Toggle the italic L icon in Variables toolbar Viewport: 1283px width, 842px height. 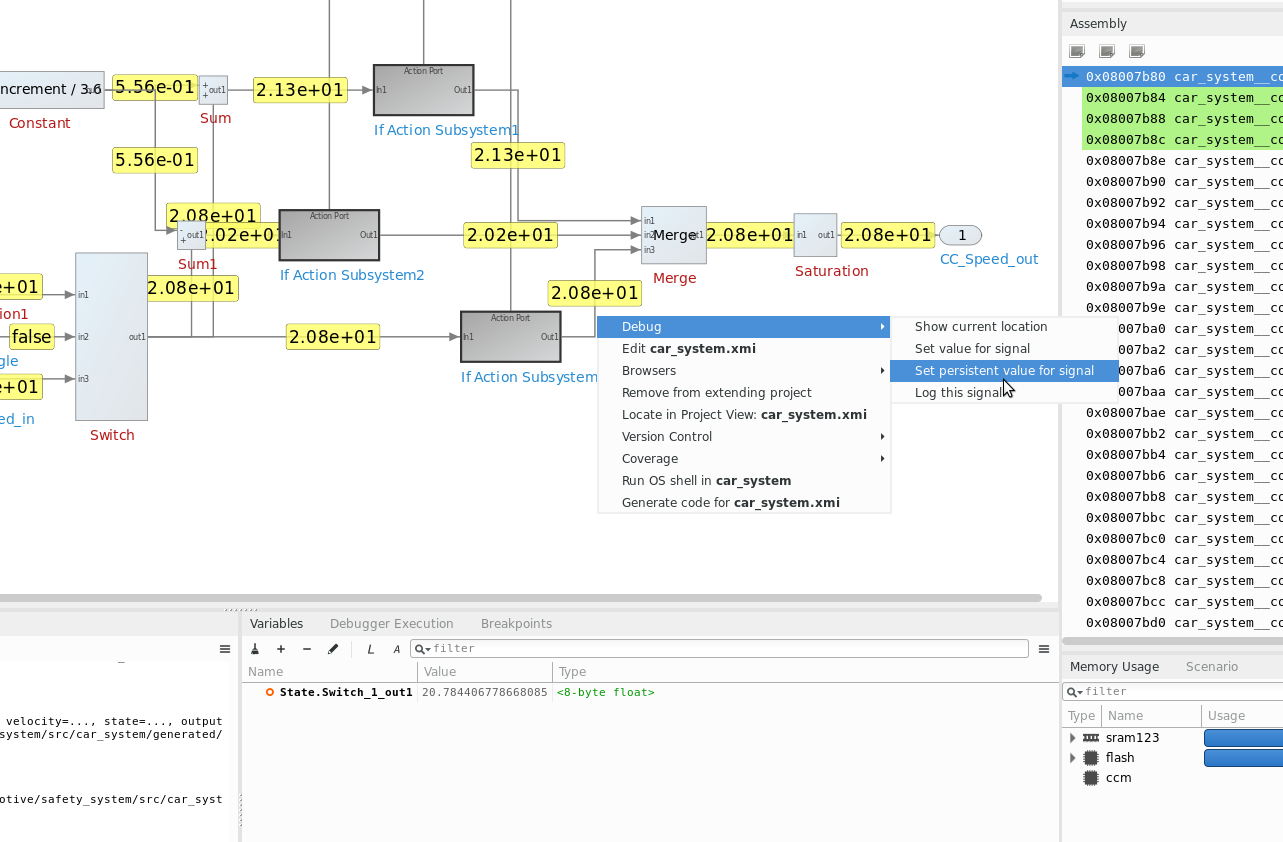point(371,649)
